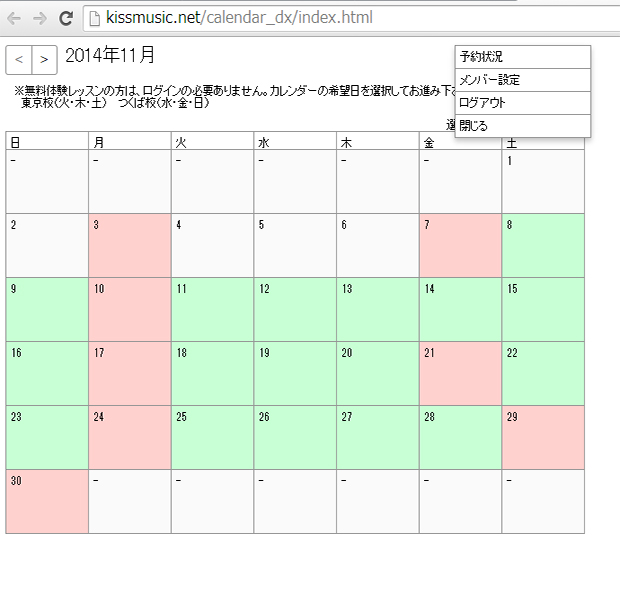Open the pink cell for day 7
Viewport: 620px width, 591px height.
pyautogui.click(x=460, y=245)
